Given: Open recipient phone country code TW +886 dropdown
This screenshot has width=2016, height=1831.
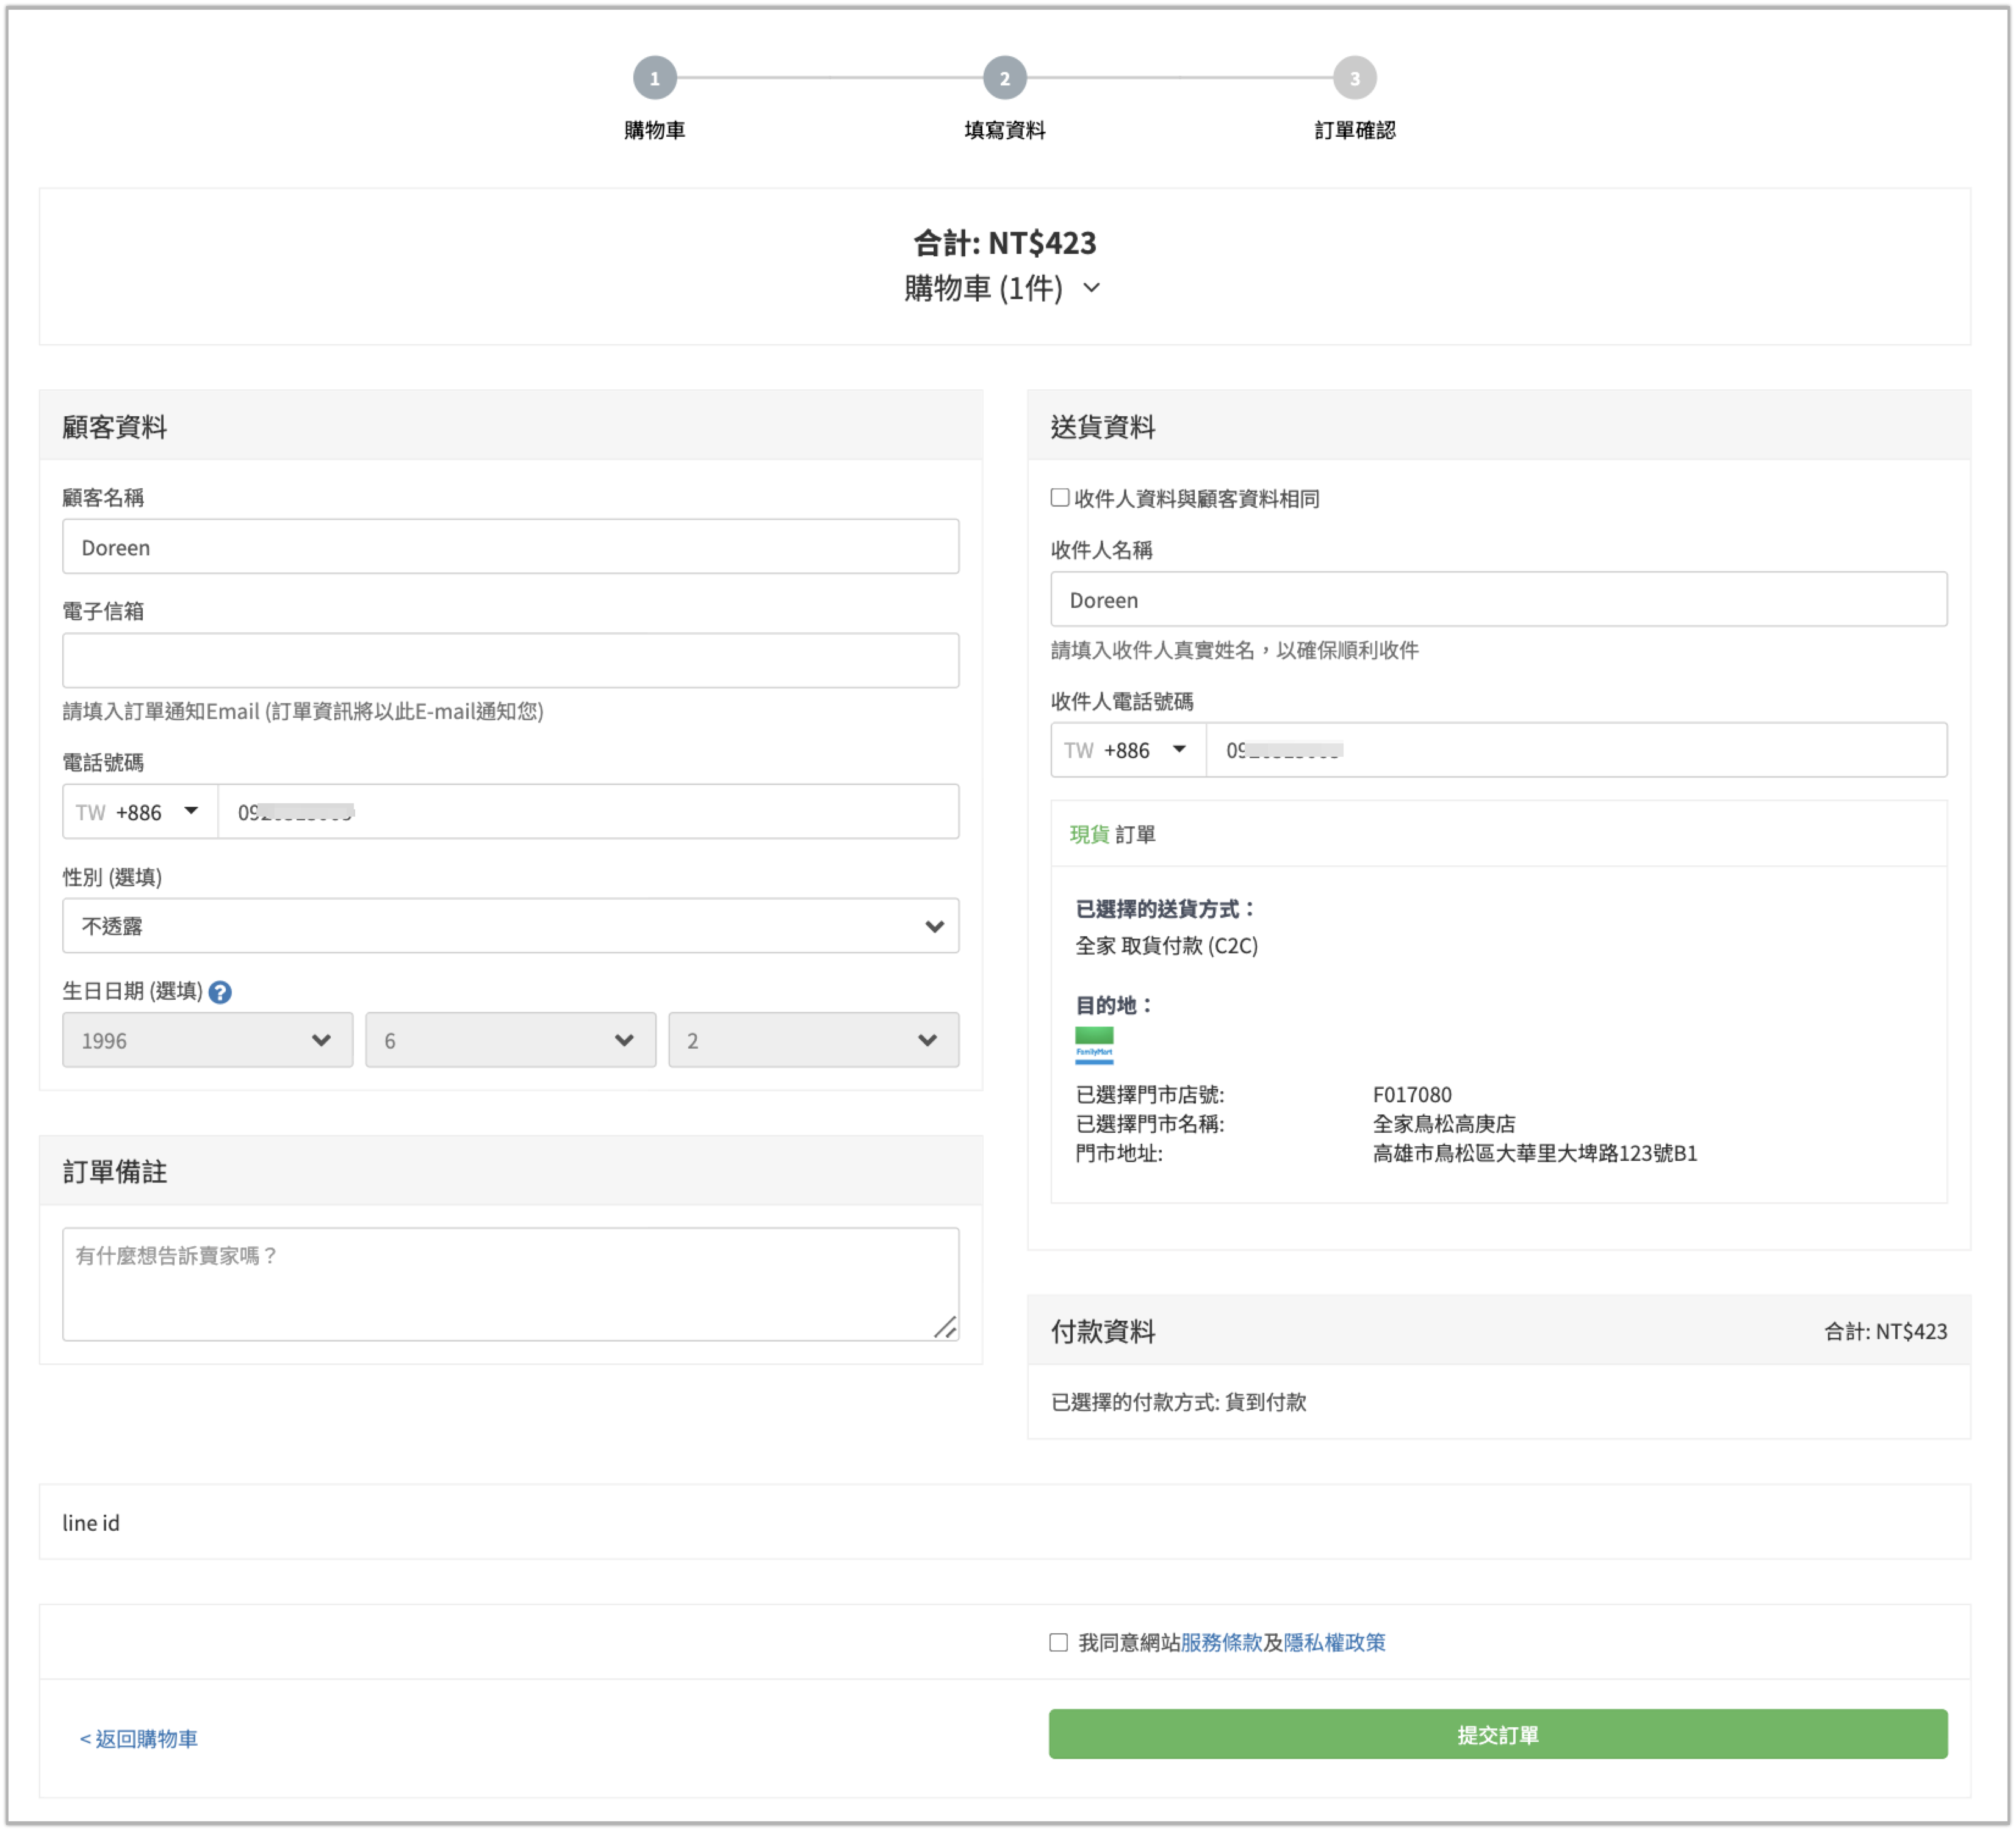Looking at the screenshot, I should click(x=1128, y=750).
